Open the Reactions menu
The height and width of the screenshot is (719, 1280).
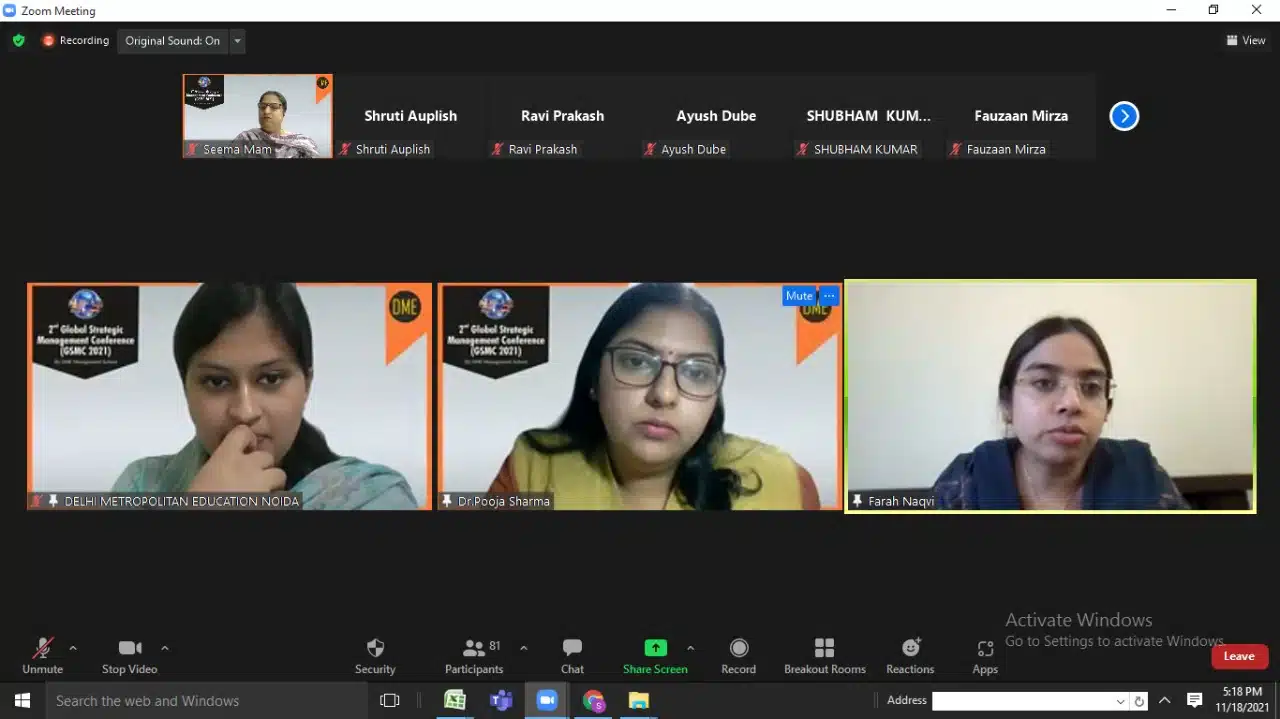point(910,649)
